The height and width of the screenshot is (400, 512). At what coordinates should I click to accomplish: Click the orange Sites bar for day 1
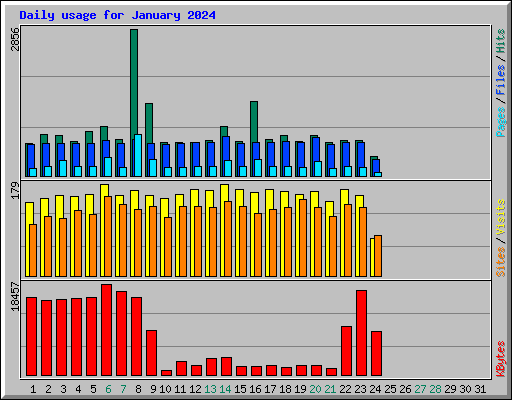tap(33, 250)
